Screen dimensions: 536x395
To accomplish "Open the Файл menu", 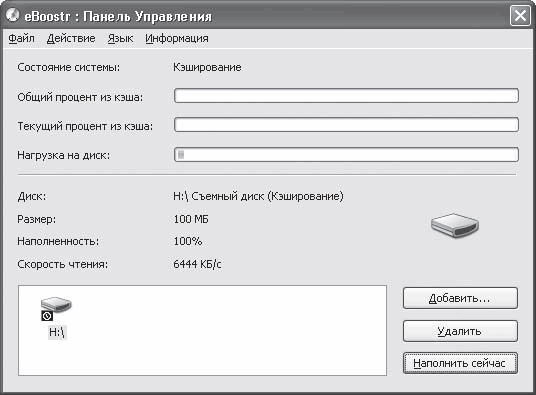I will pyautogui.click(x=22, y=38).
